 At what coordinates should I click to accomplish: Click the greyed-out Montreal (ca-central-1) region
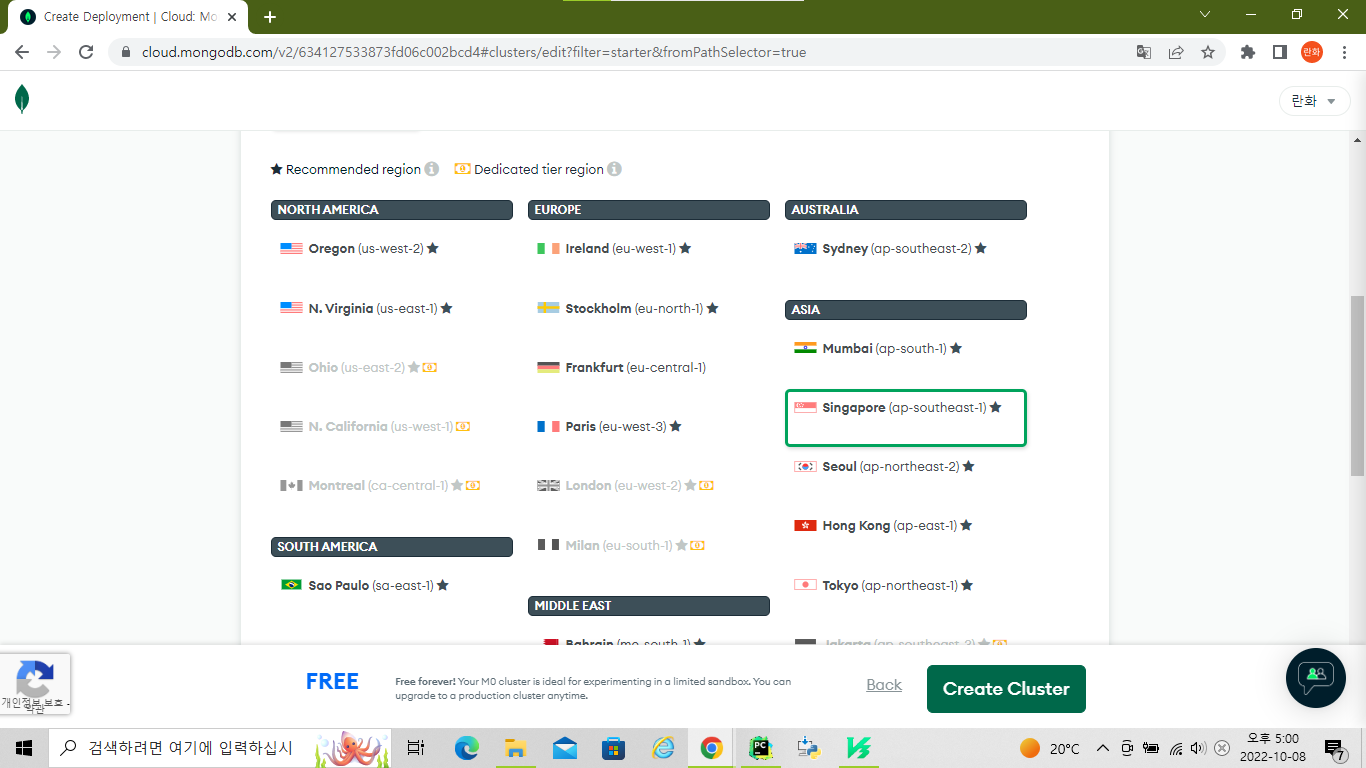pos(391,485)
